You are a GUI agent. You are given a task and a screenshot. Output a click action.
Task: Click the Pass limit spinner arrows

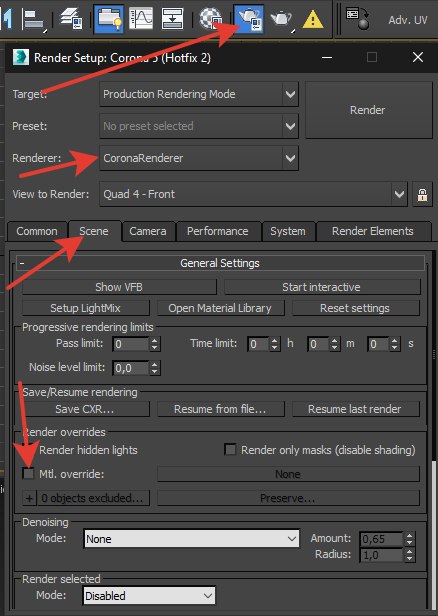tap(155, 344)
